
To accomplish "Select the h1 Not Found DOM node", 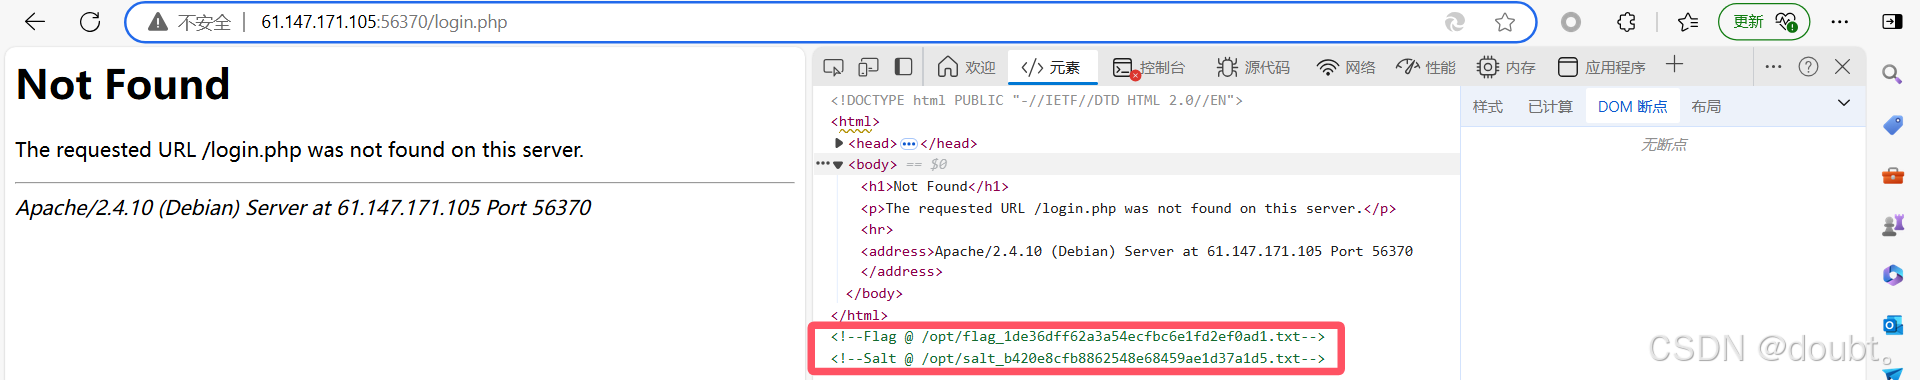I will pyautogui.click(x=935, y=187).
